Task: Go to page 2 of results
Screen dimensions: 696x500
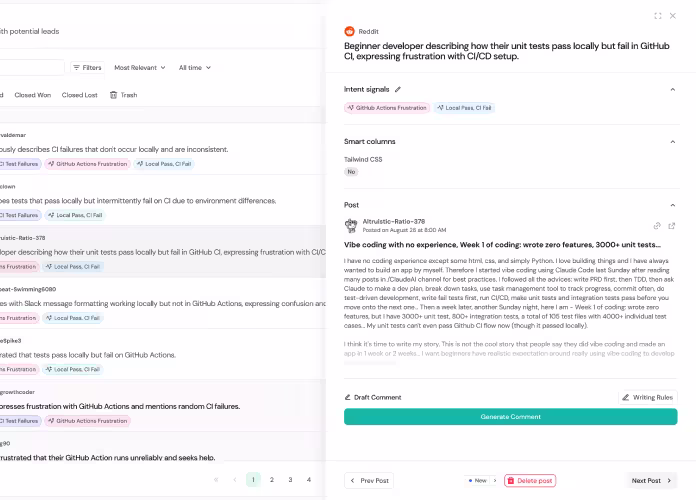Action: [x=272, y=480]
